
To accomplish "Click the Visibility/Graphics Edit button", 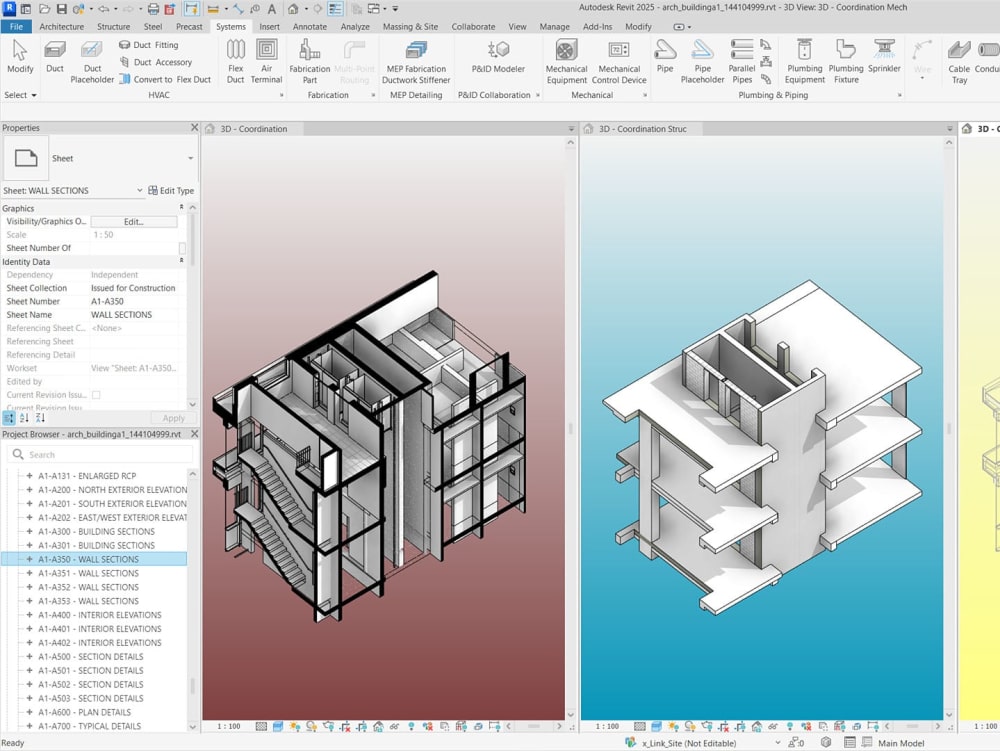I will pyautogui.click(x=134, y=222).
